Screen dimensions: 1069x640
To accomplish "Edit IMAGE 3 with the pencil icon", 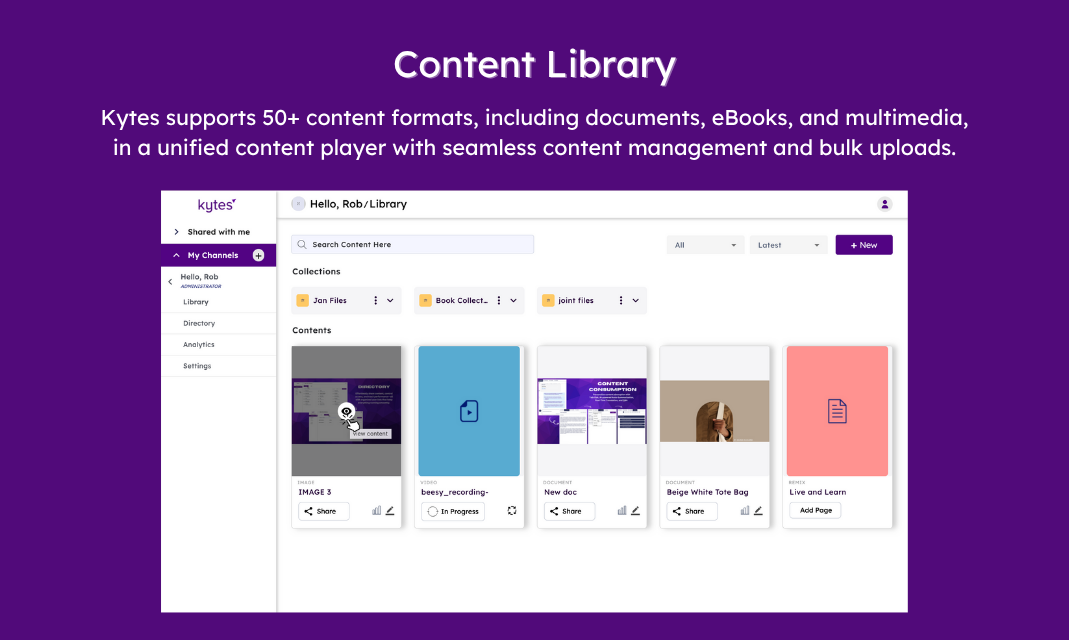I will tap(390, 511).
